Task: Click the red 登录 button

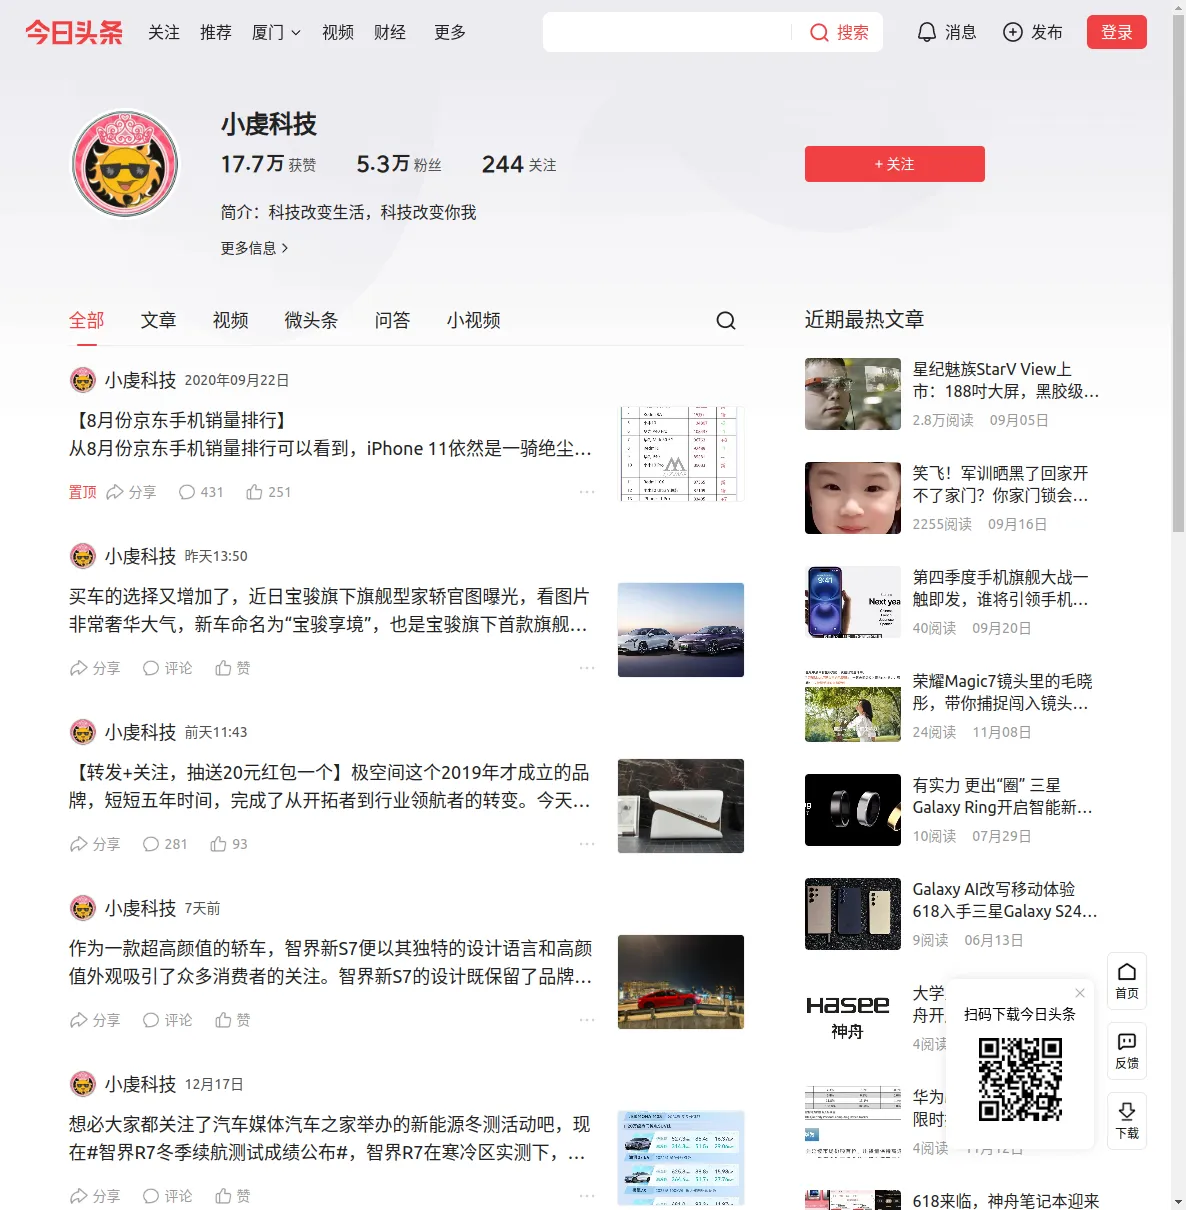Action: point(1117,33)
